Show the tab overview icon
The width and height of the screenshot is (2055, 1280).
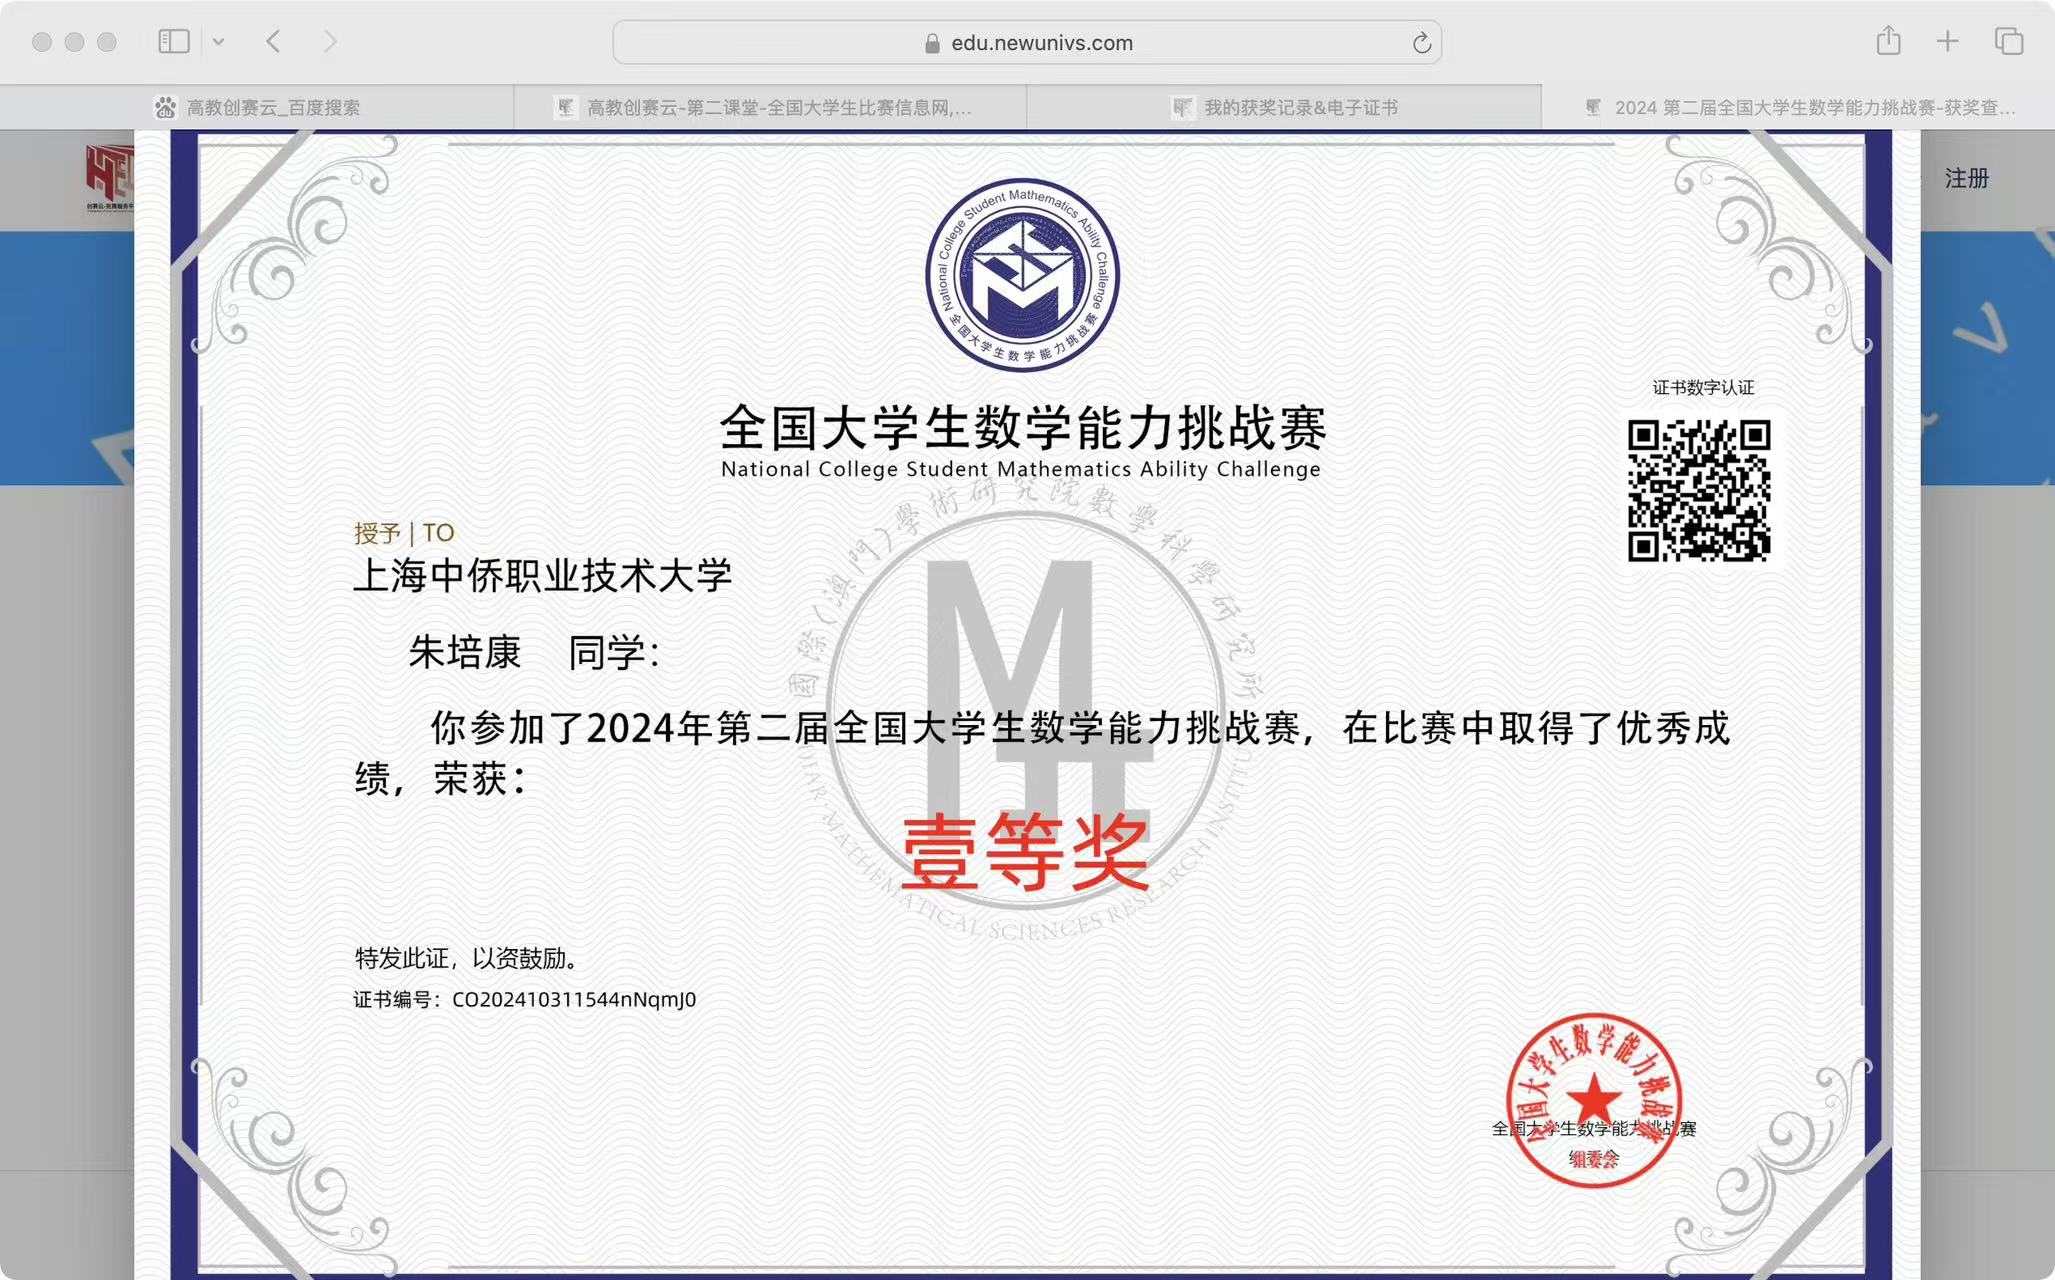tap(2009, 41)
